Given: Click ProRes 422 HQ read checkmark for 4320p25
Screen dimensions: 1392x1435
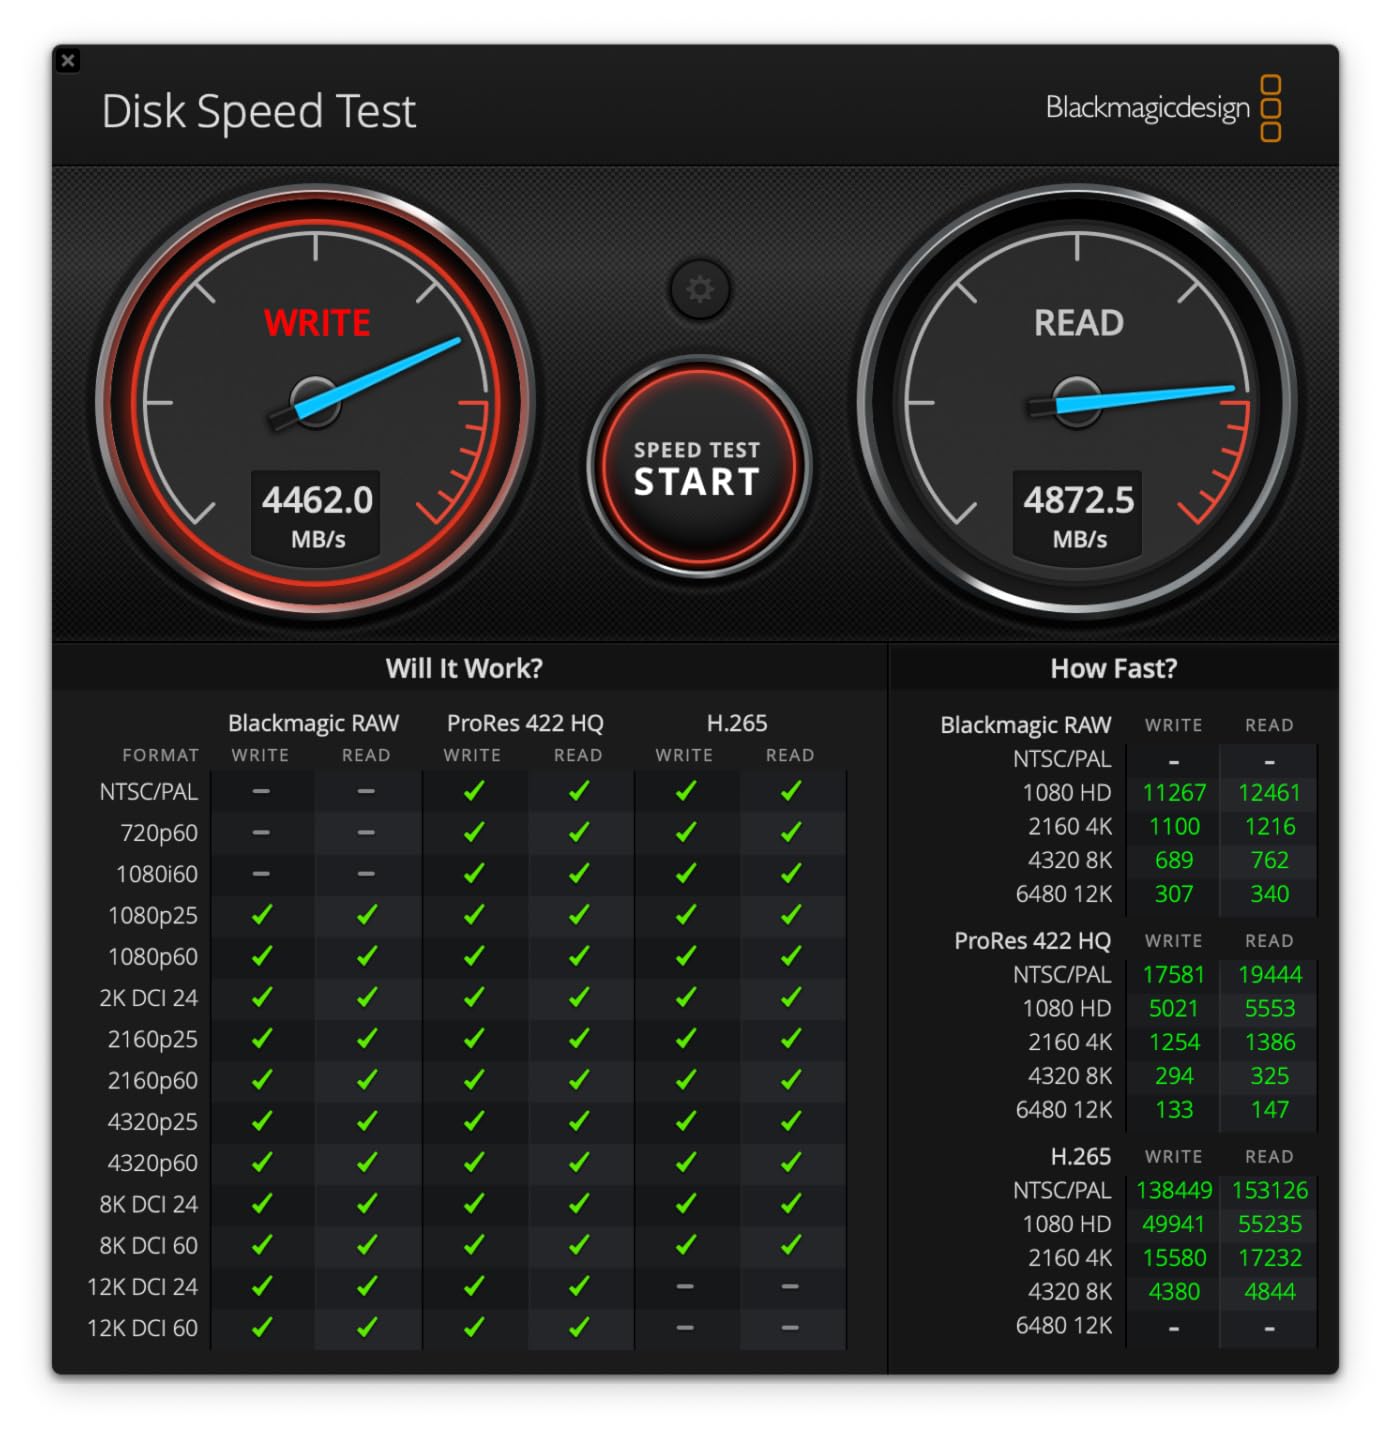Looking at the screenshot, I should tap(579, 1120).
